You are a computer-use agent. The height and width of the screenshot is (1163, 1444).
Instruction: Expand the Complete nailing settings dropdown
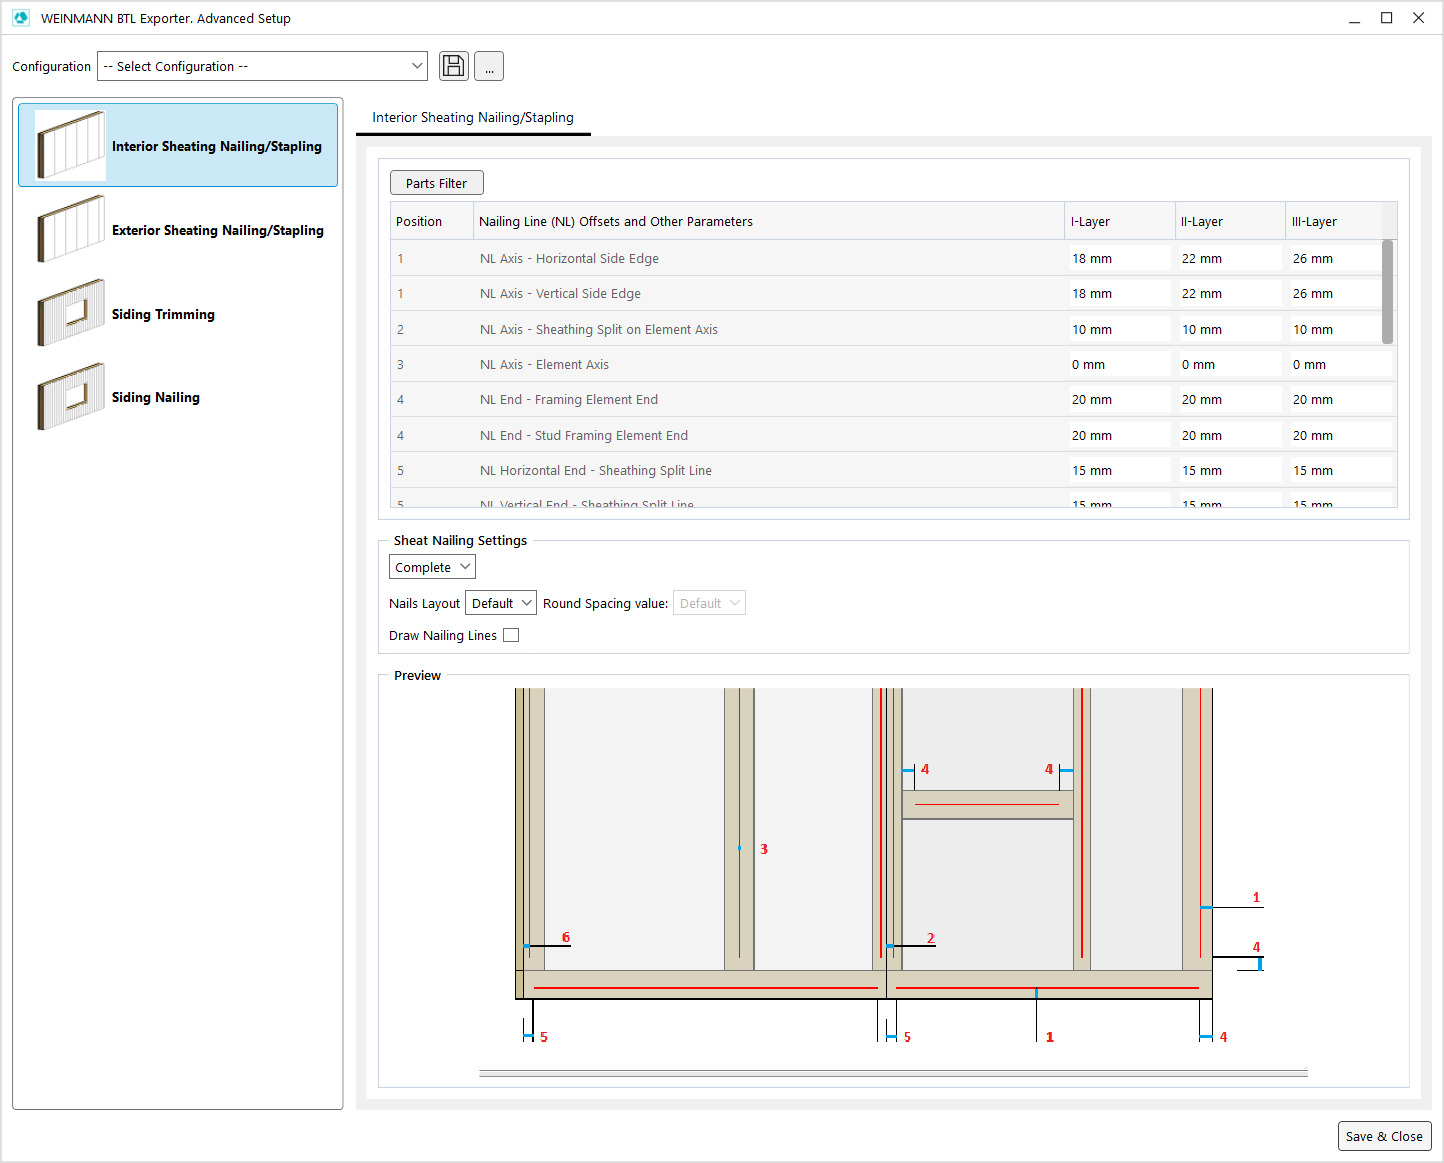[432, 567]
